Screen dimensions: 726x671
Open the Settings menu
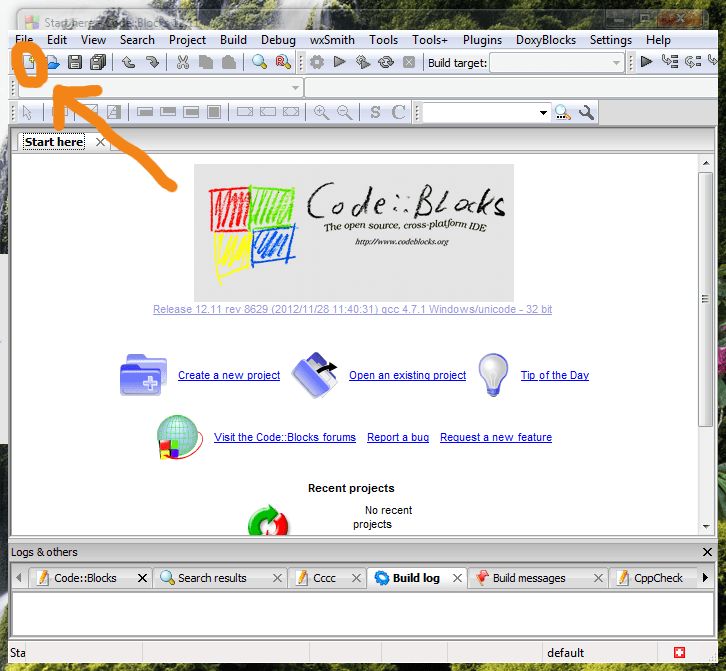[x=611, y=40]
